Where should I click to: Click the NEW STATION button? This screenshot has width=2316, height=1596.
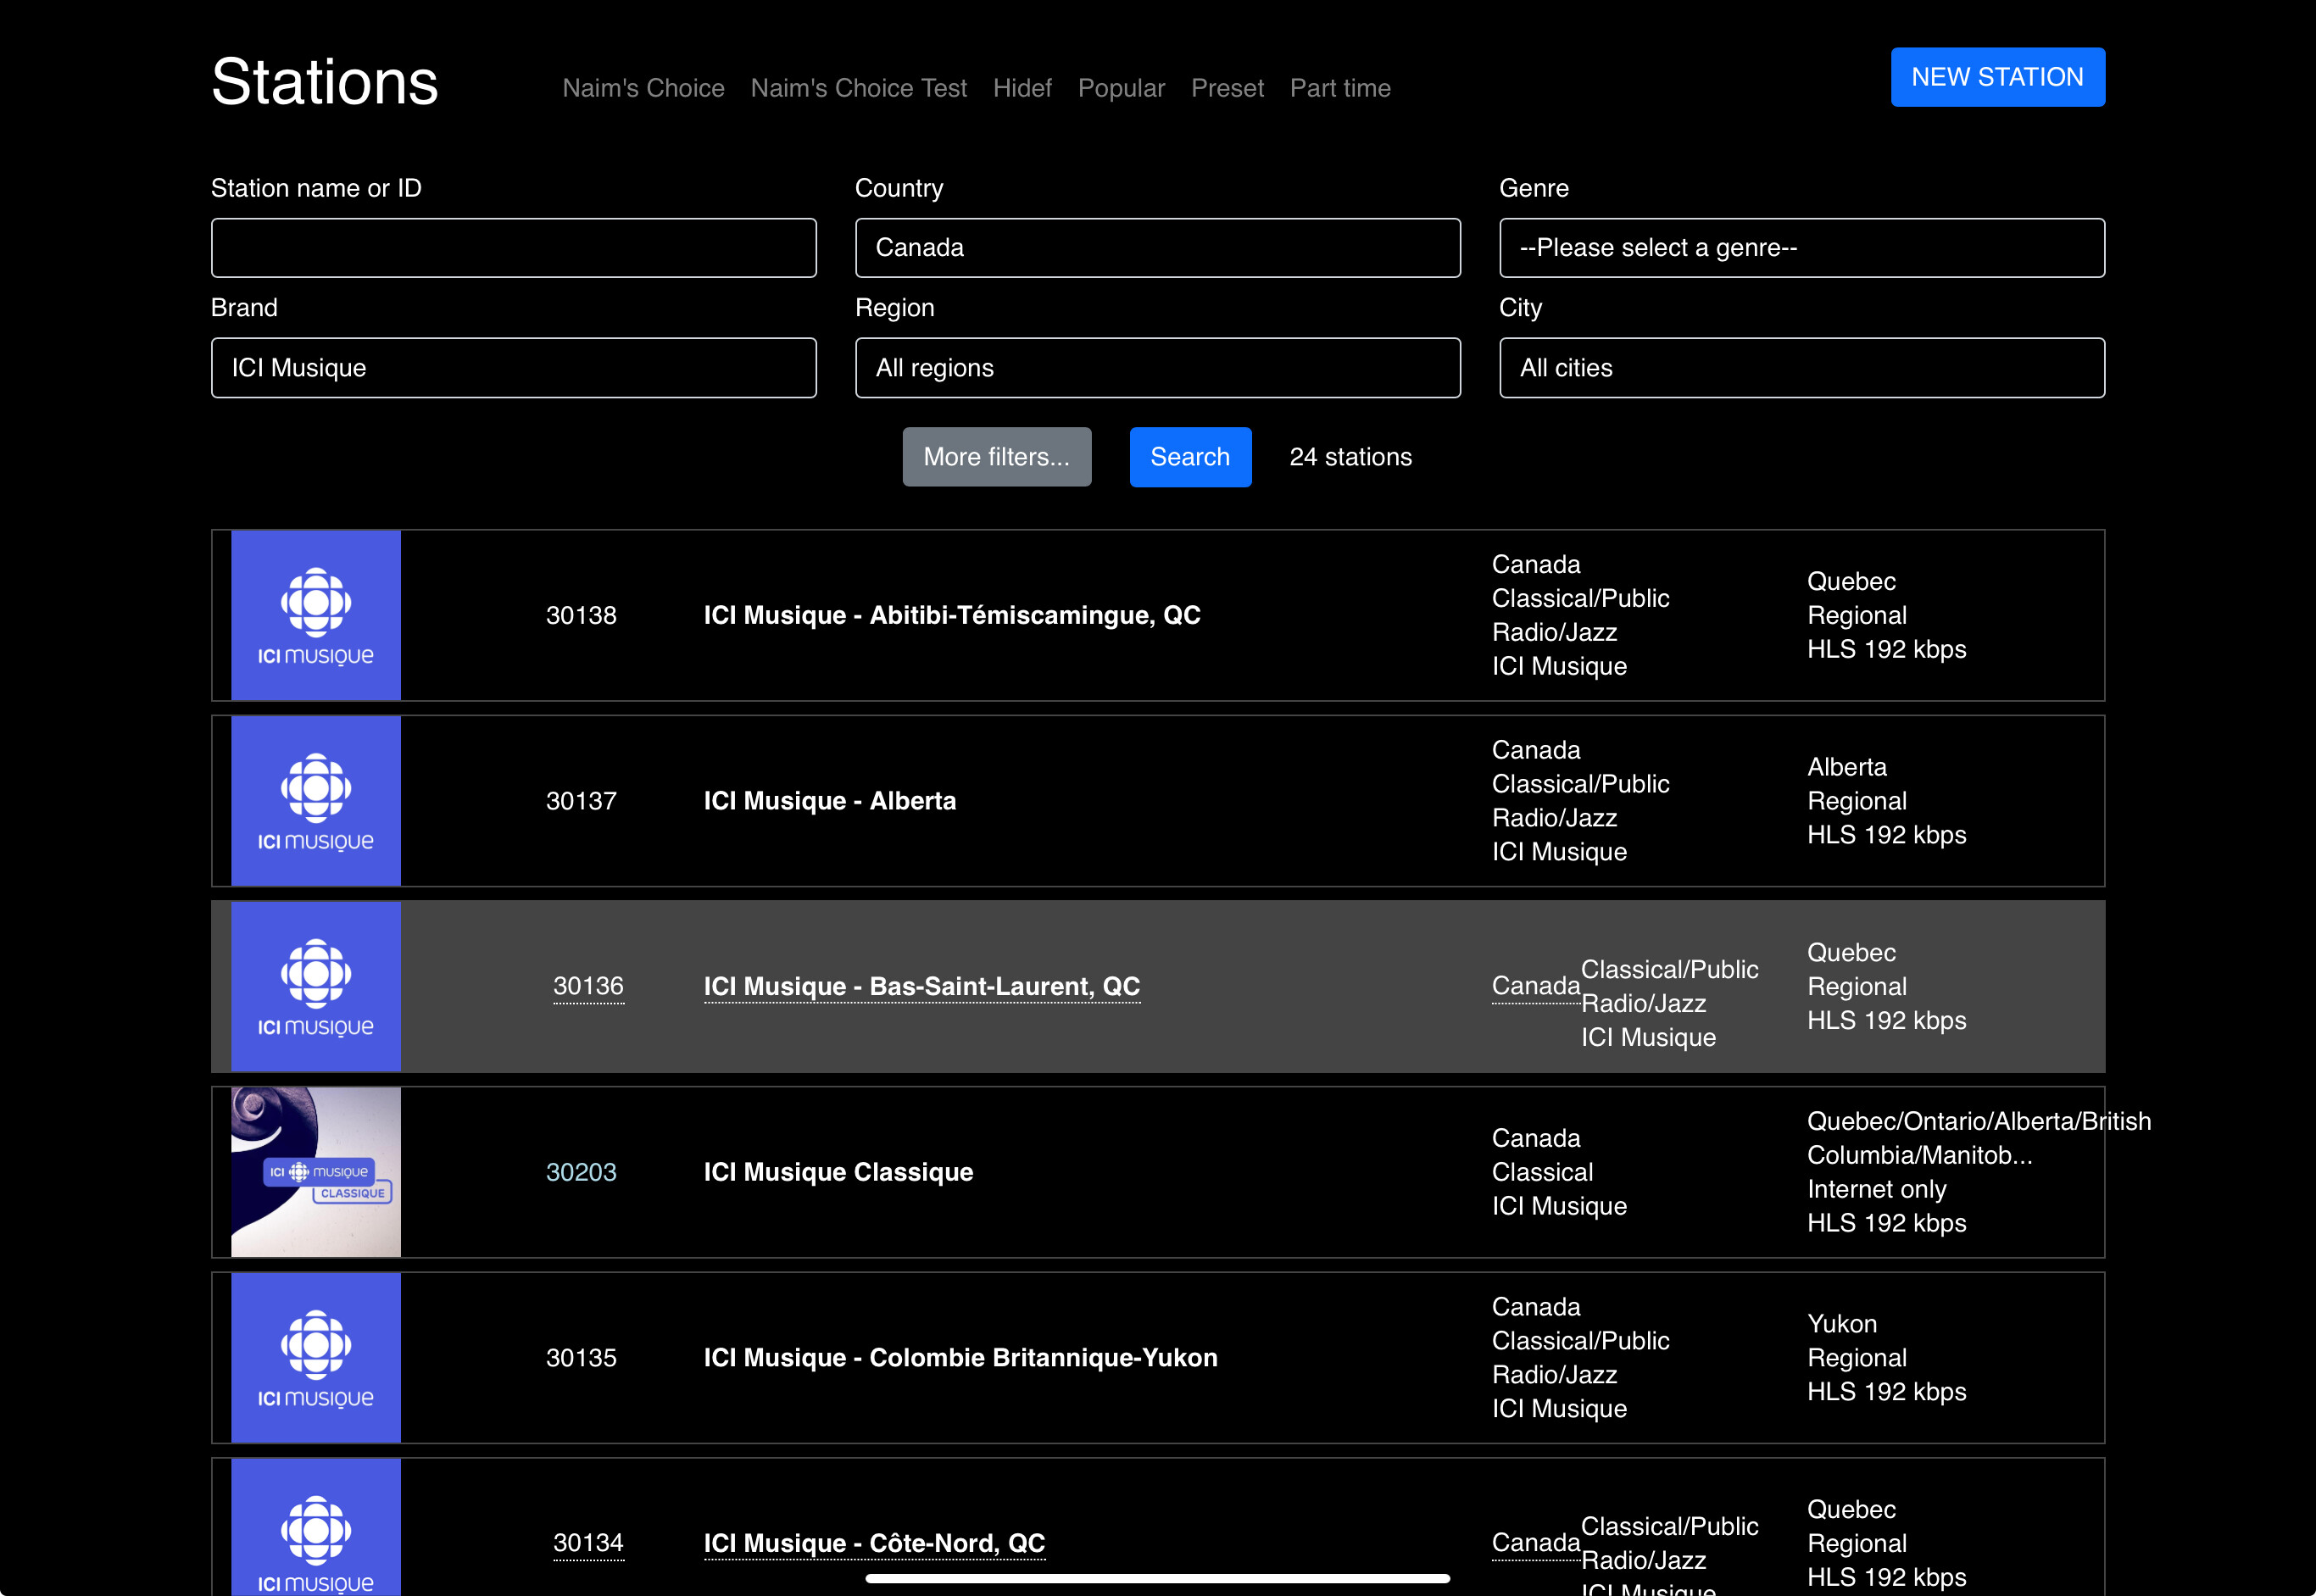point(1997,77)
